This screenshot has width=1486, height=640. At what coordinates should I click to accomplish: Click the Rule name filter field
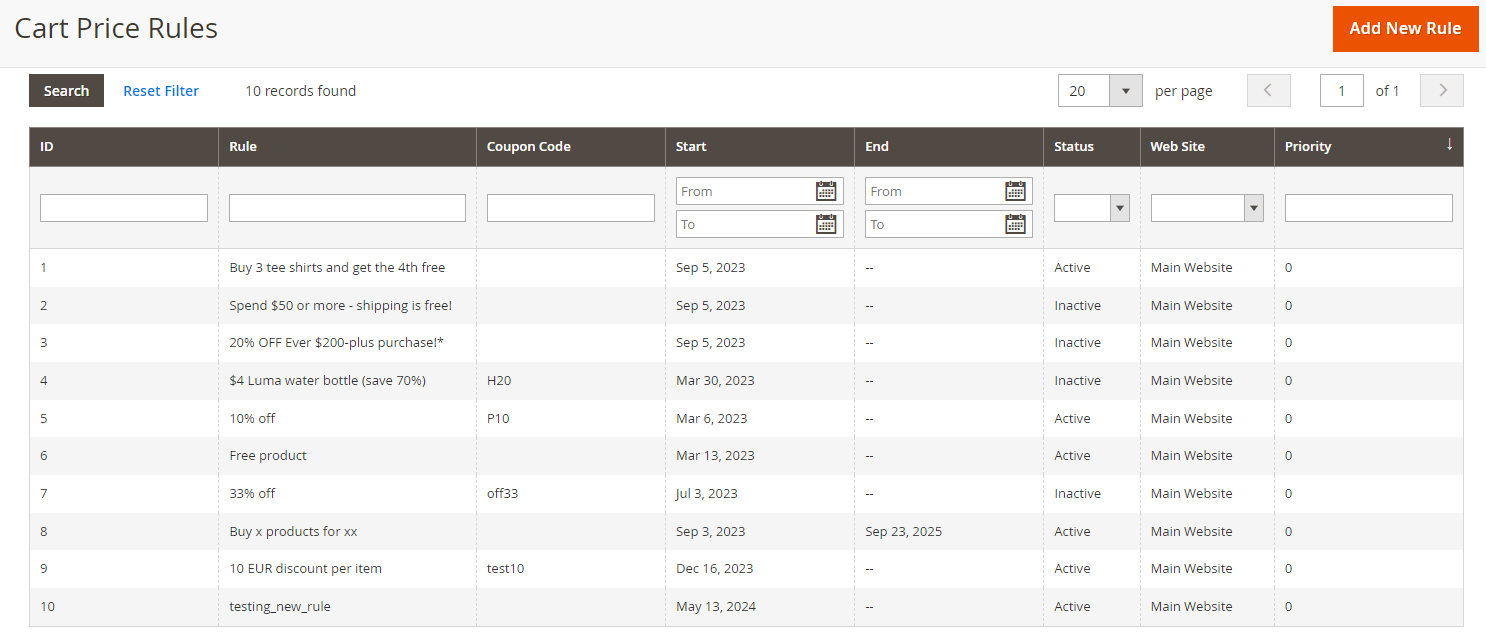tap(347, 208)
